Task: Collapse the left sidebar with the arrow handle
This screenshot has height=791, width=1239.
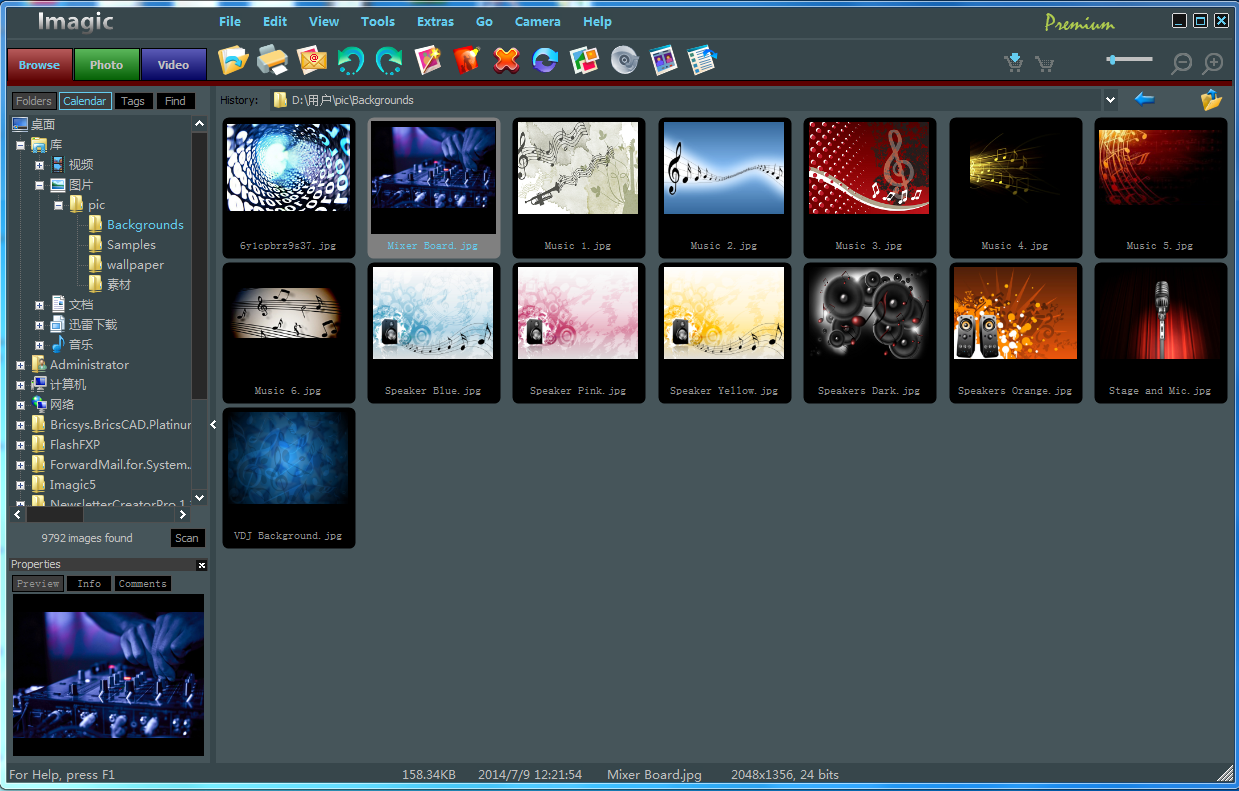Action: (213, 425)
